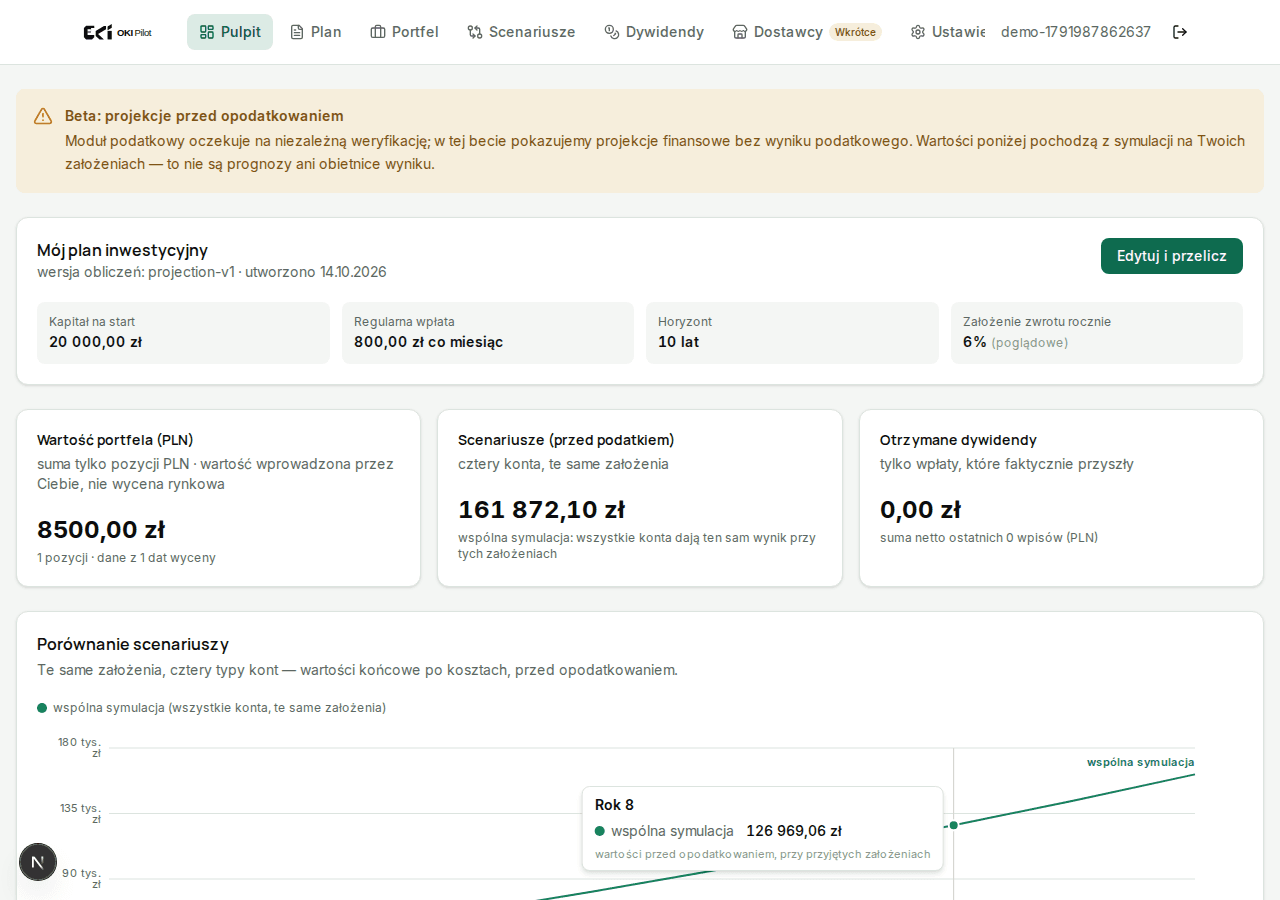Click the Plan document icon

coord(297,32)
